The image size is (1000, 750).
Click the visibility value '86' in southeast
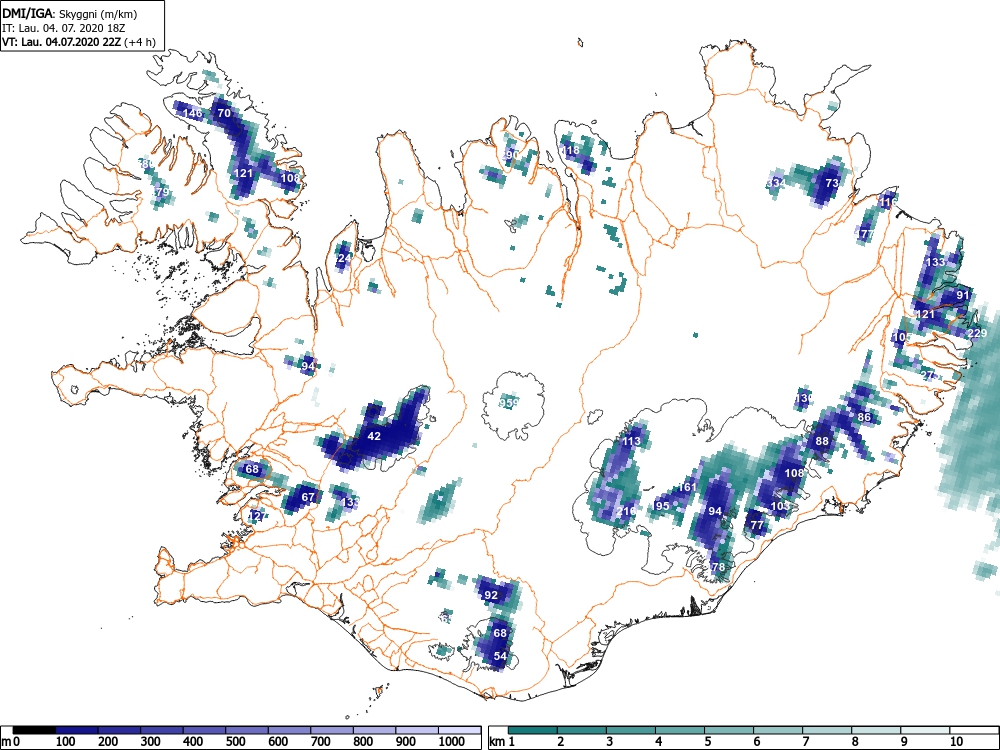click(864, 417)
